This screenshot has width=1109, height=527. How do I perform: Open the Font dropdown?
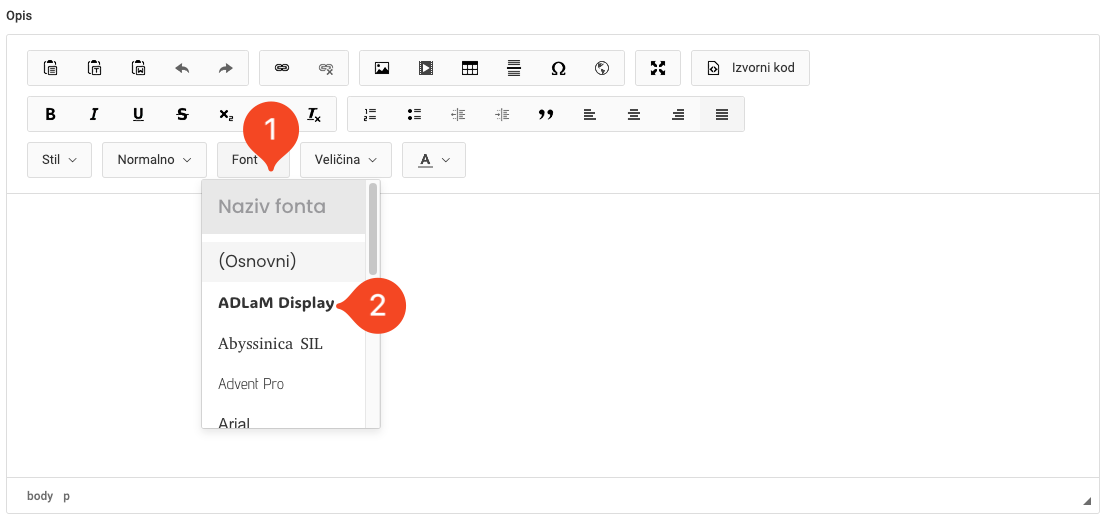253,160
